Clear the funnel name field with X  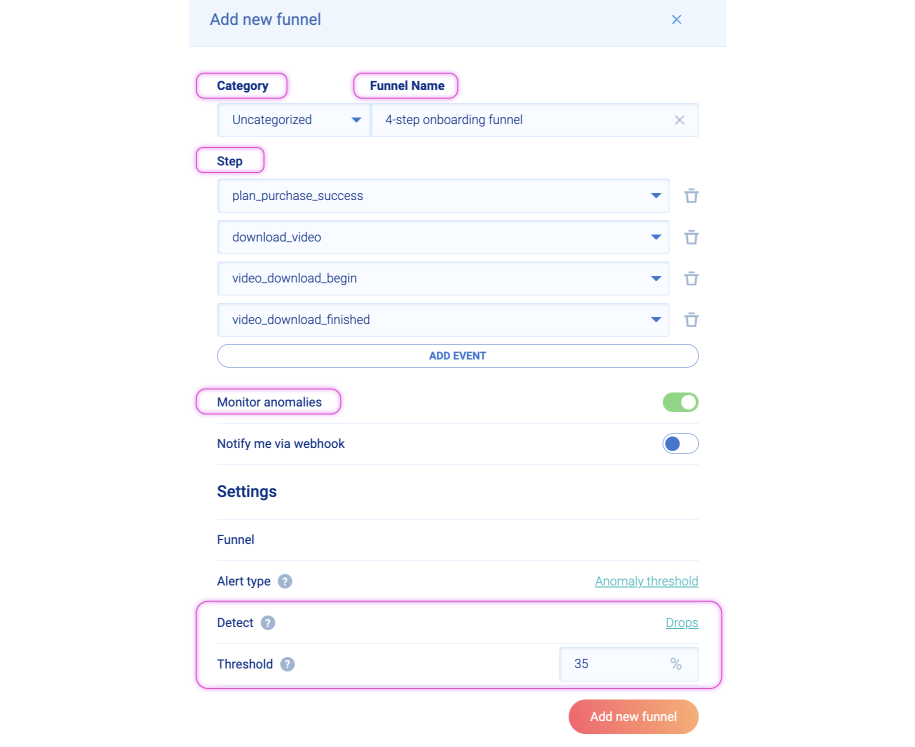click(x=679, y=120)
